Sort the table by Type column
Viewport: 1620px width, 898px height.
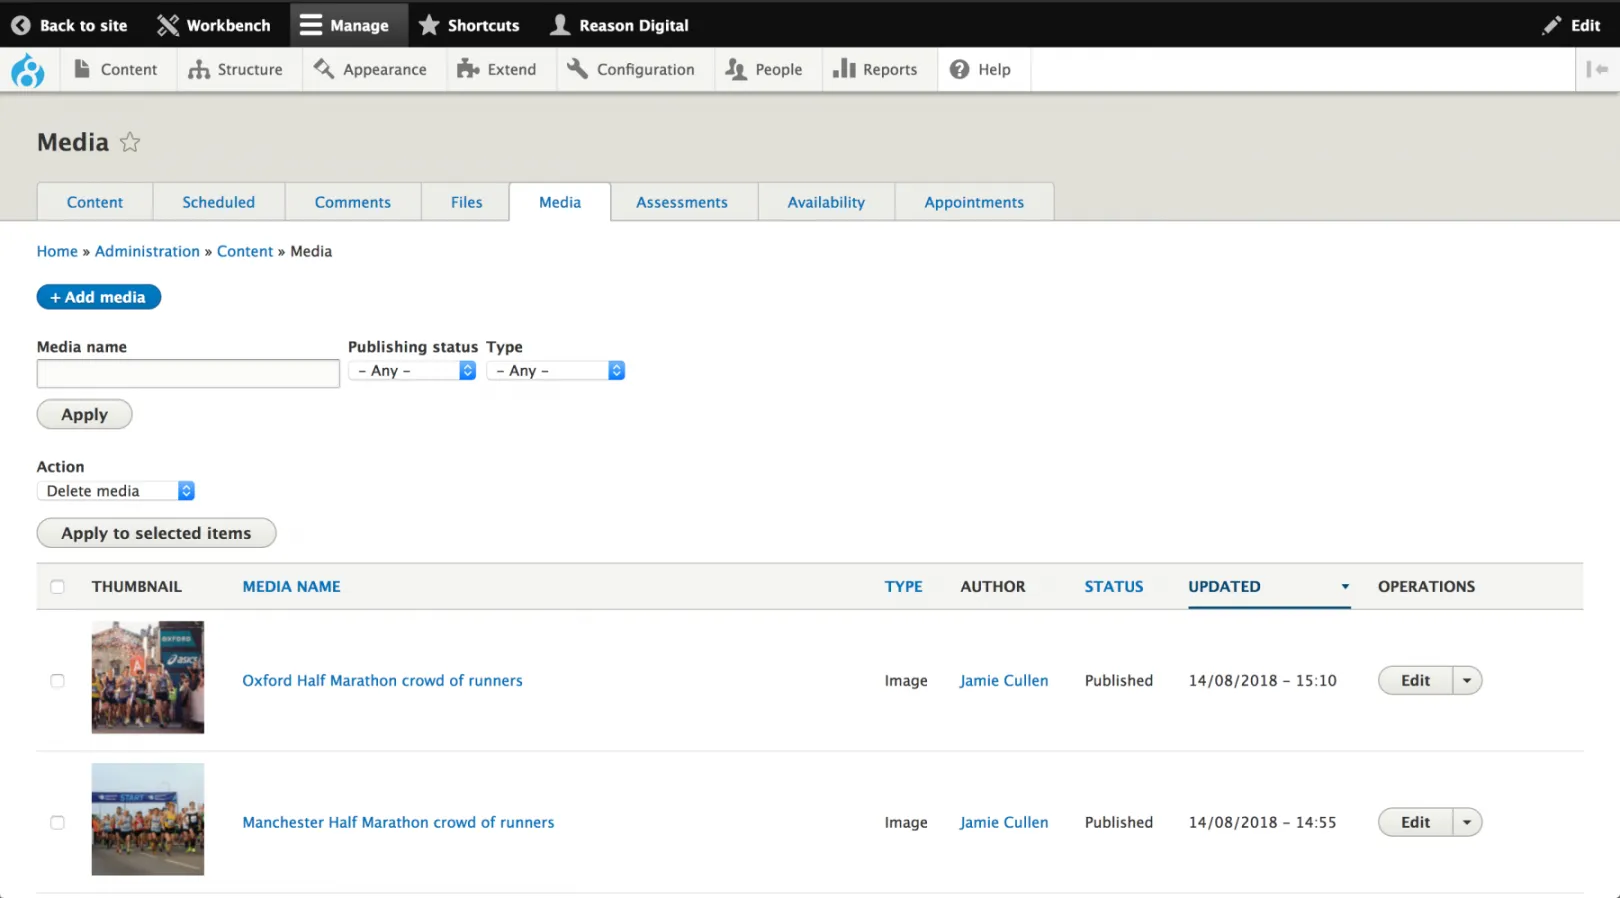903,587
